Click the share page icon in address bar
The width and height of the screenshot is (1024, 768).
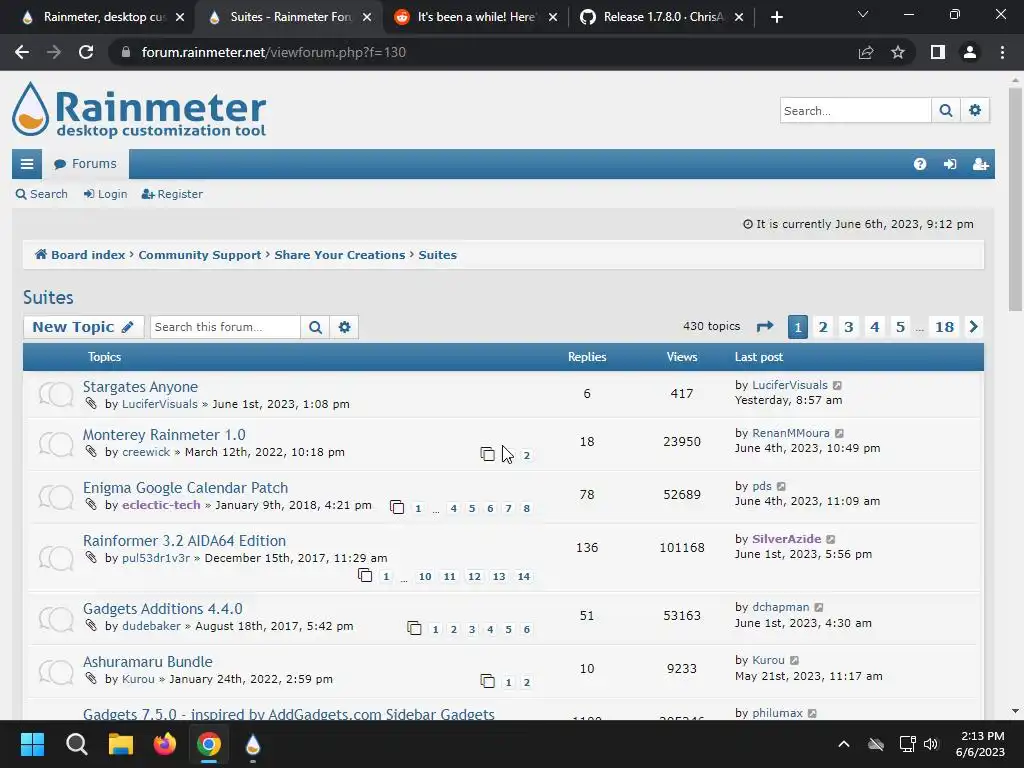click(x=866, y=52)
